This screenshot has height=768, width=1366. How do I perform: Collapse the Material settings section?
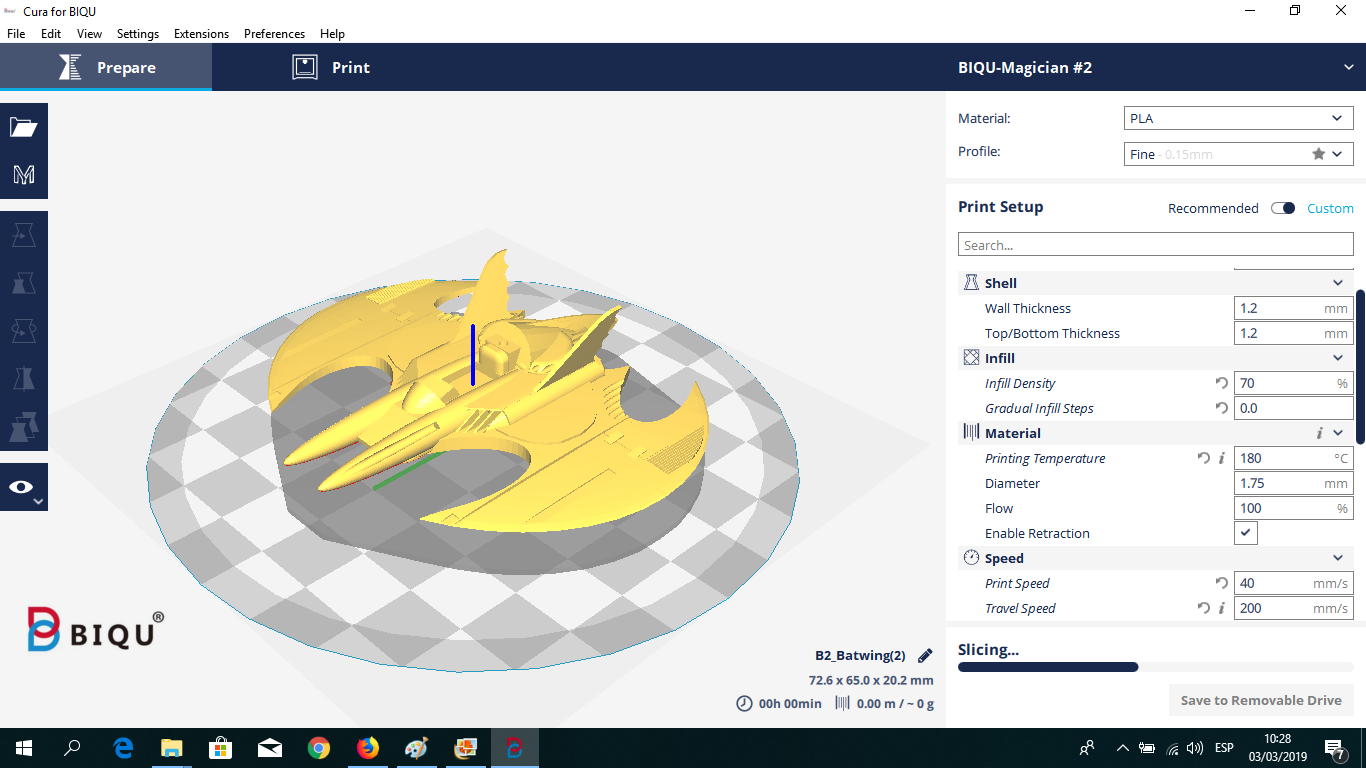(1338, 433)
